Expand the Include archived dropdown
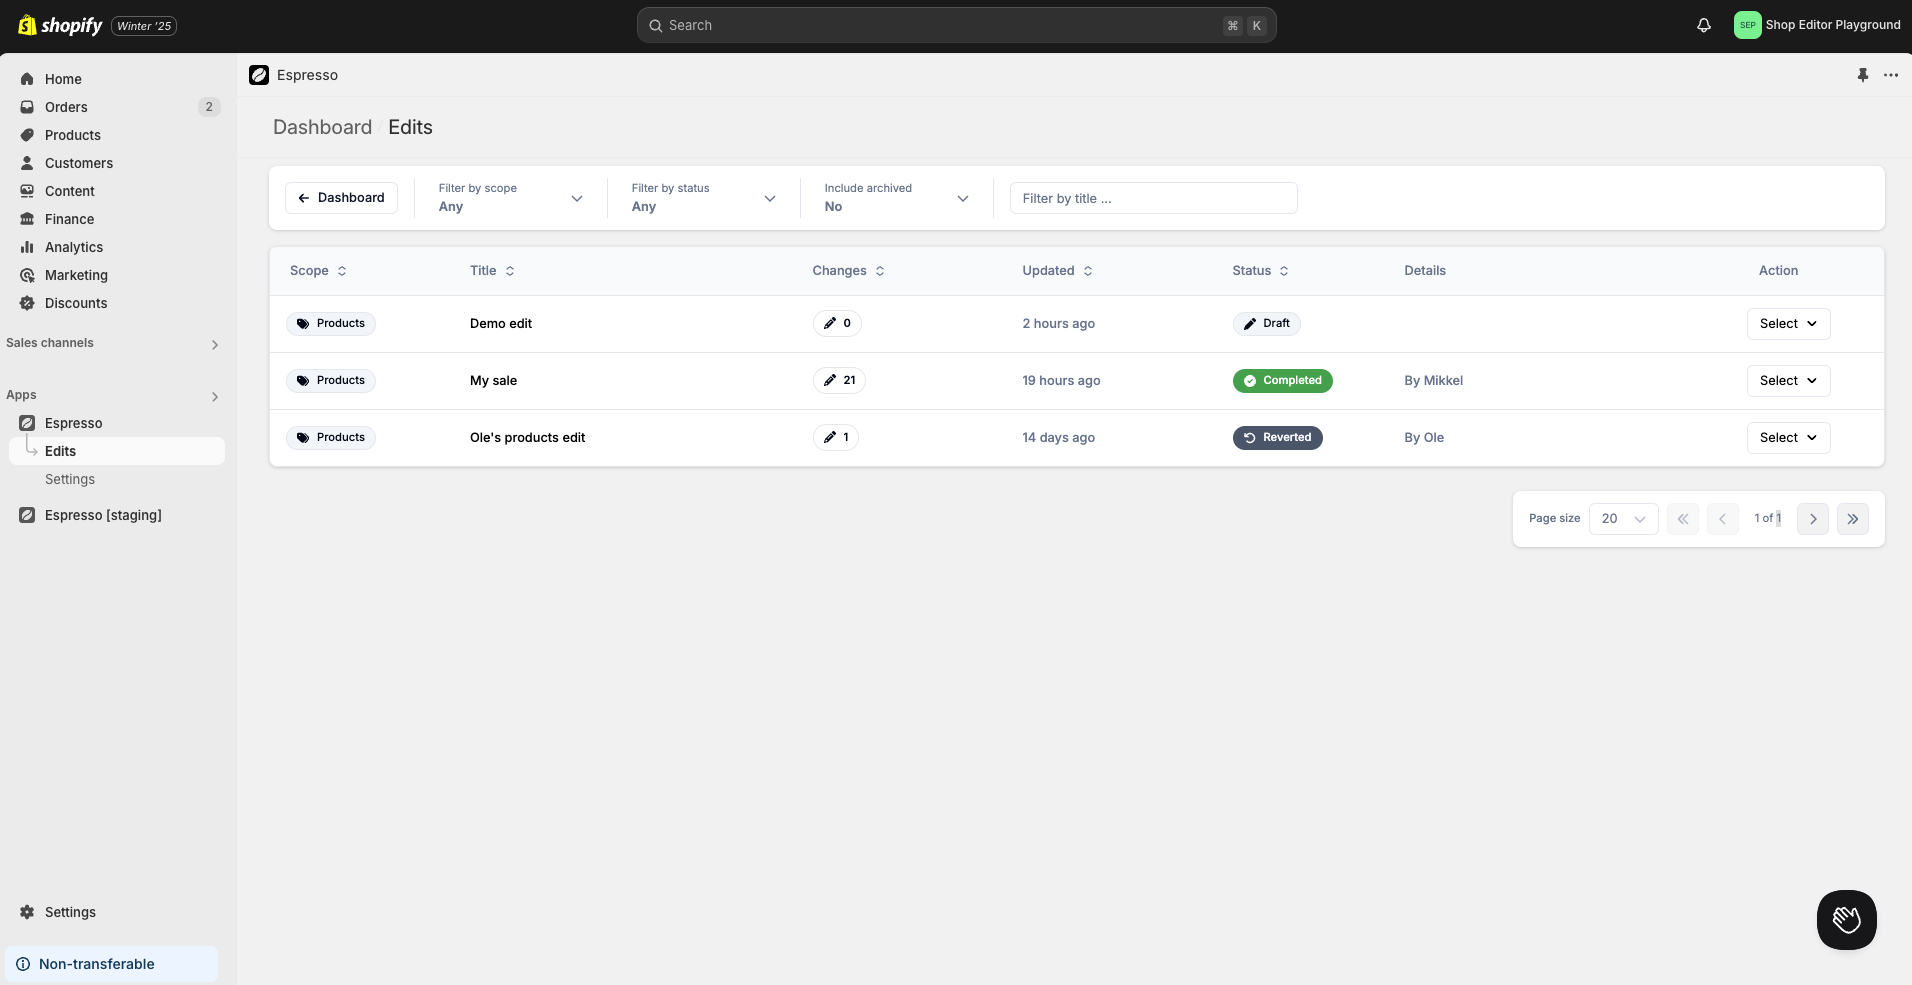 click(896, 198)
